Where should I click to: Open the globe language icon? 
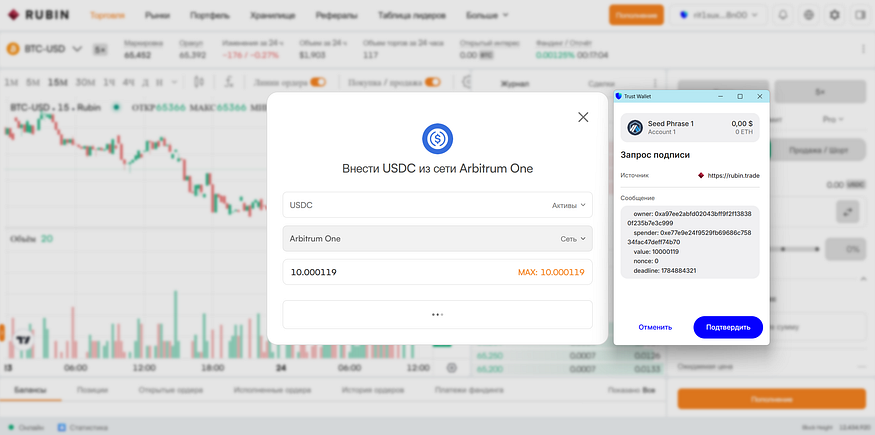coord(809,15)
